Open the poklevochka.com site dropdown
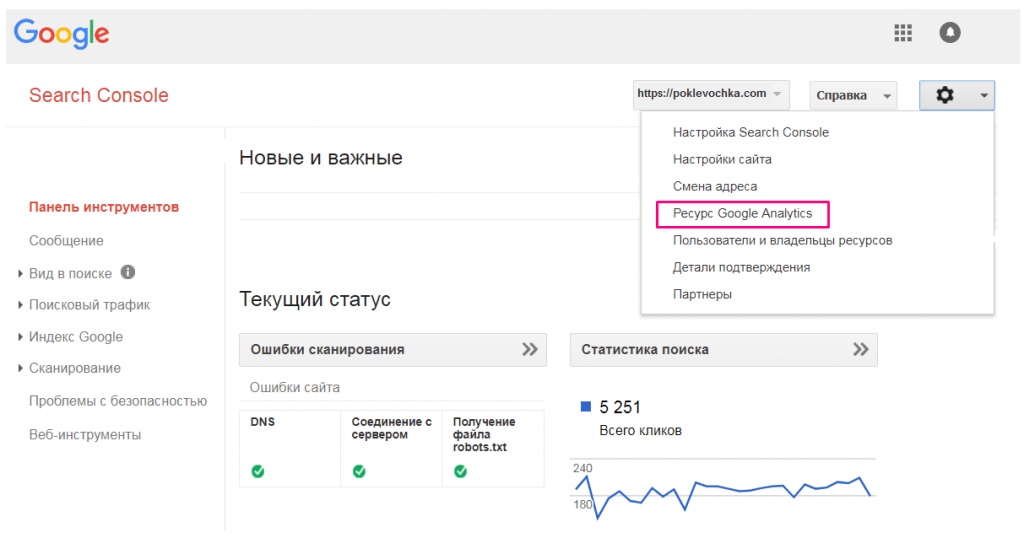 coord(711,95)
